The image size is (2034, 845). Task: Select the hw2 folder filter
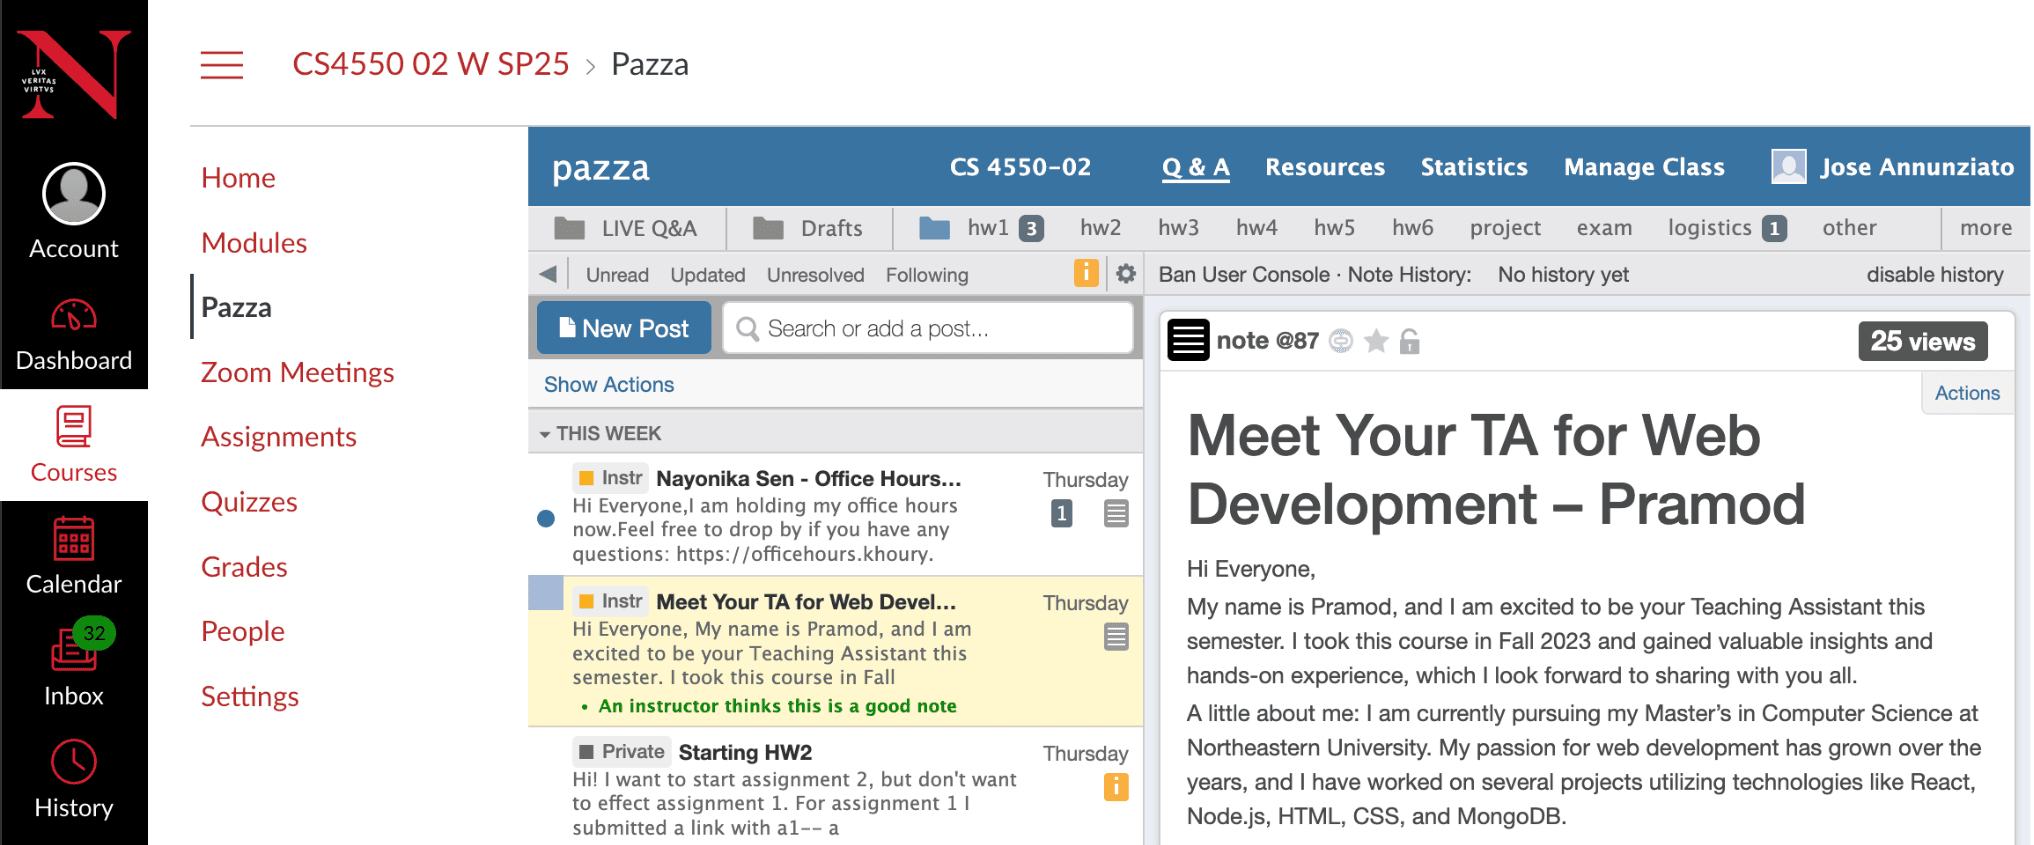click(x=1100, y=228)
